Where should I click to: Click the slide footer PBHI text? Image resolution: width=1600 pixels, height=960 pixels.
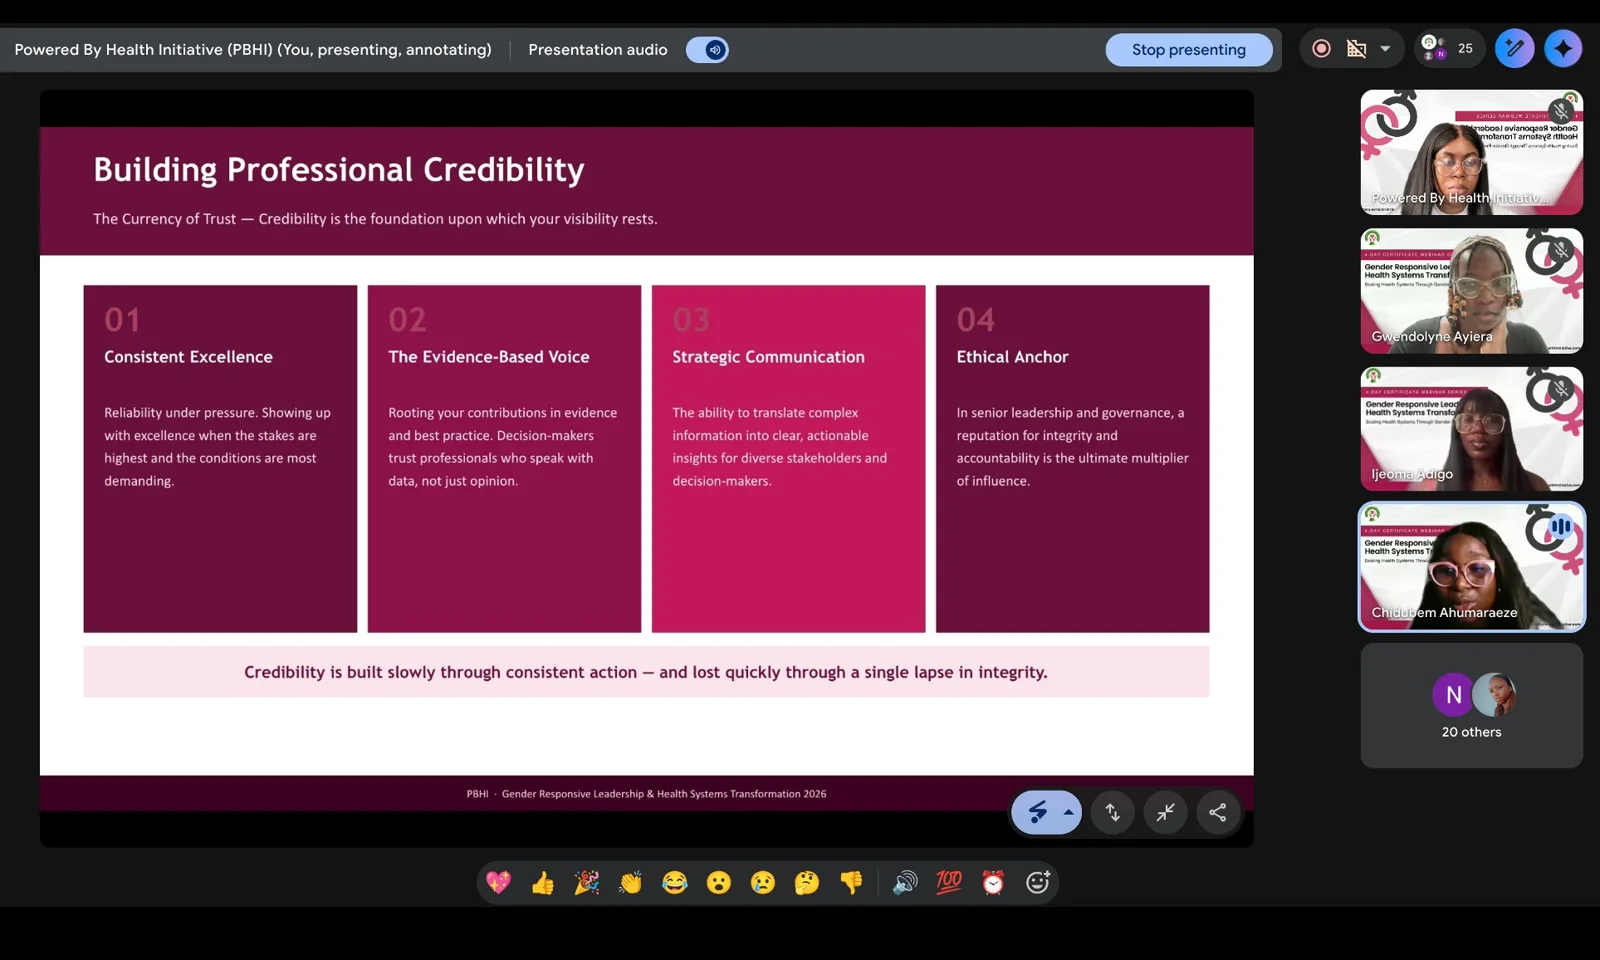pyautogui.click(x=646, y=794)
